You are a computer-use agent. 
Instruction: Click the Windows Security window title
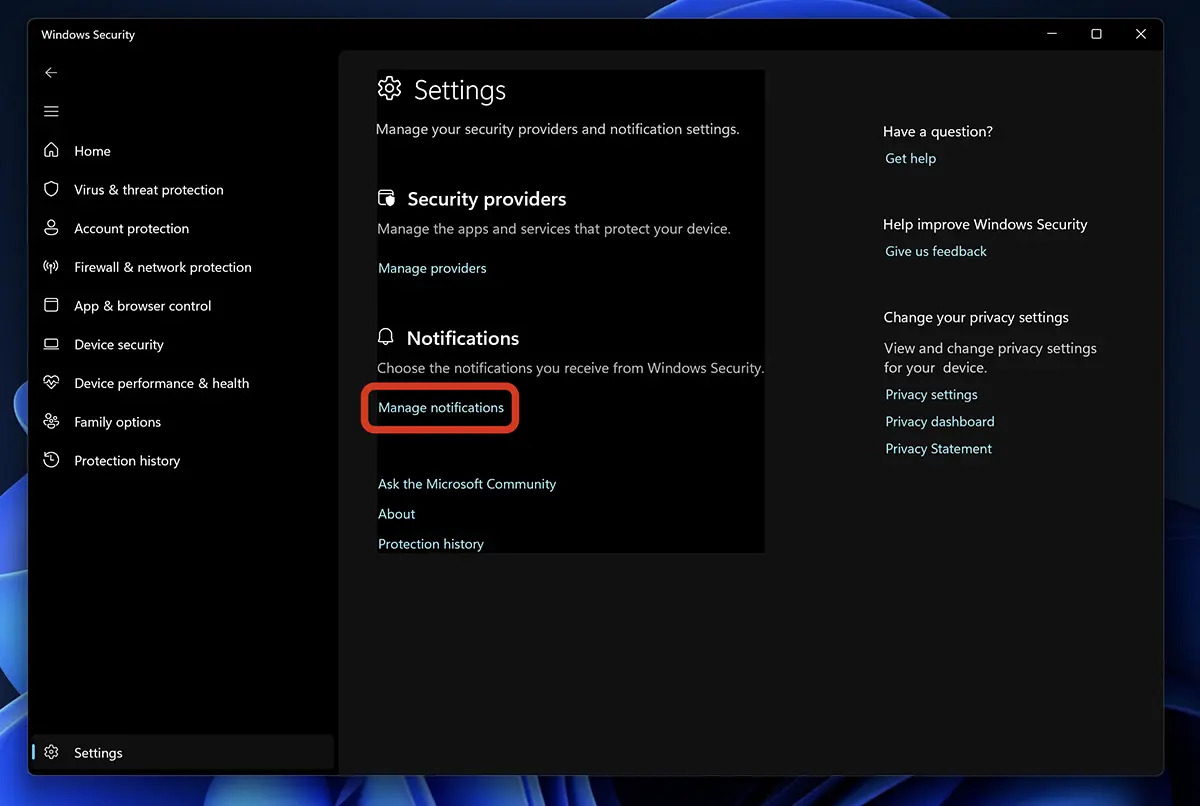tap(88, 35)
